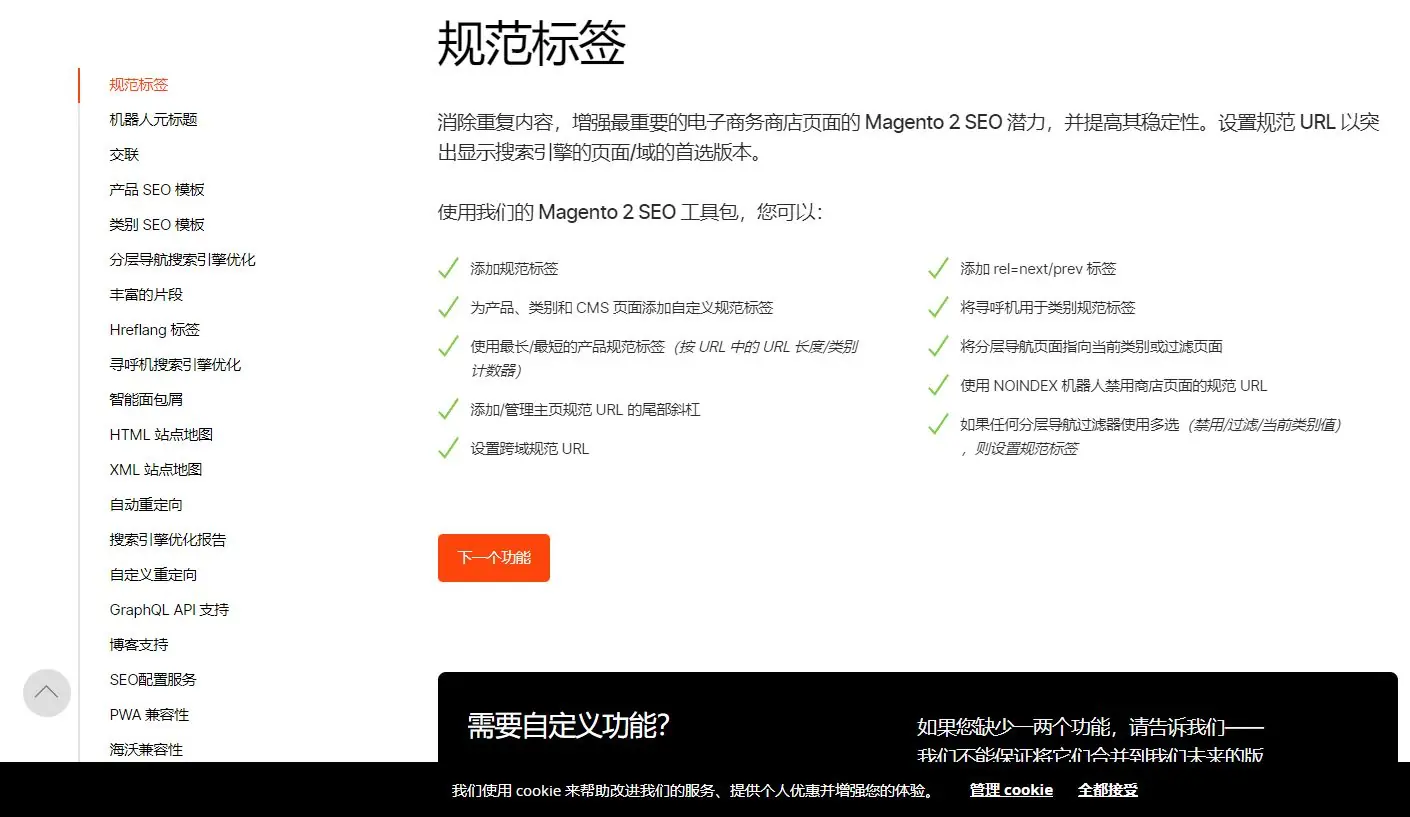Click 管理 cookie in cookie banner
The height and width of the screenshot is (817, 1410).
pos(1011,790)
